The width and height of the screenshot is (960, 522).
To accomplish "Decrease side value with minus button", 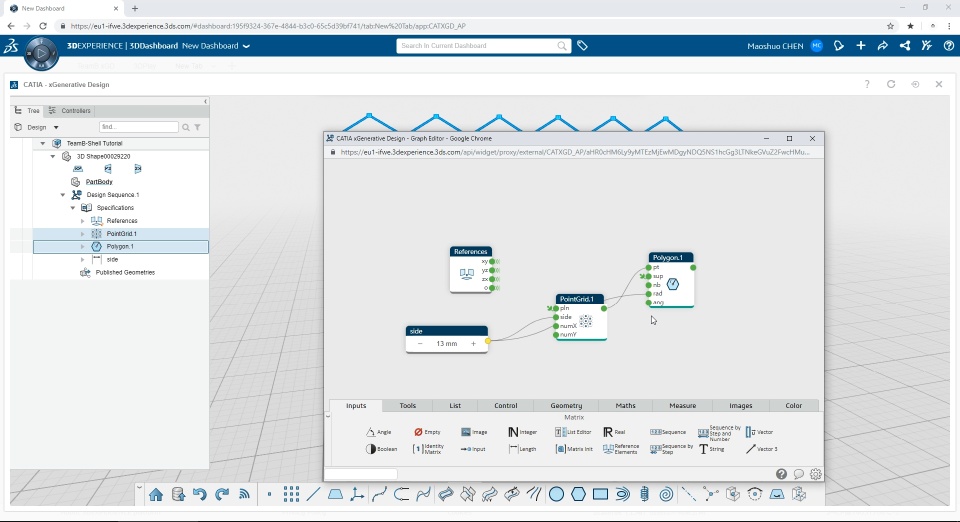I will click(420, 344).
